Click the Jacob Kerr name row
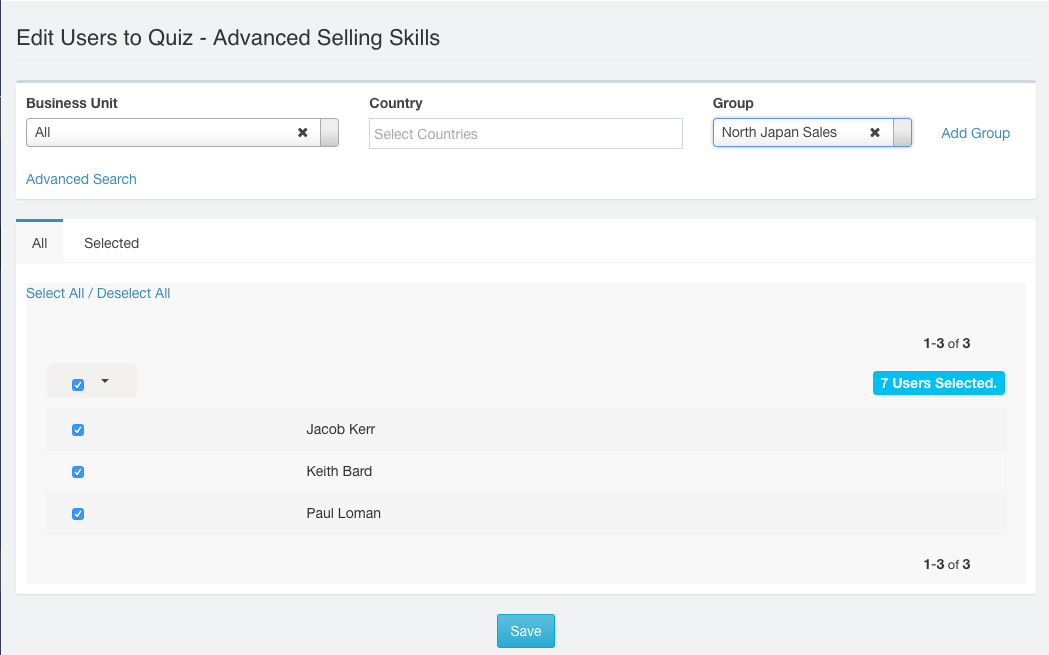 click(x=340, y=429)
